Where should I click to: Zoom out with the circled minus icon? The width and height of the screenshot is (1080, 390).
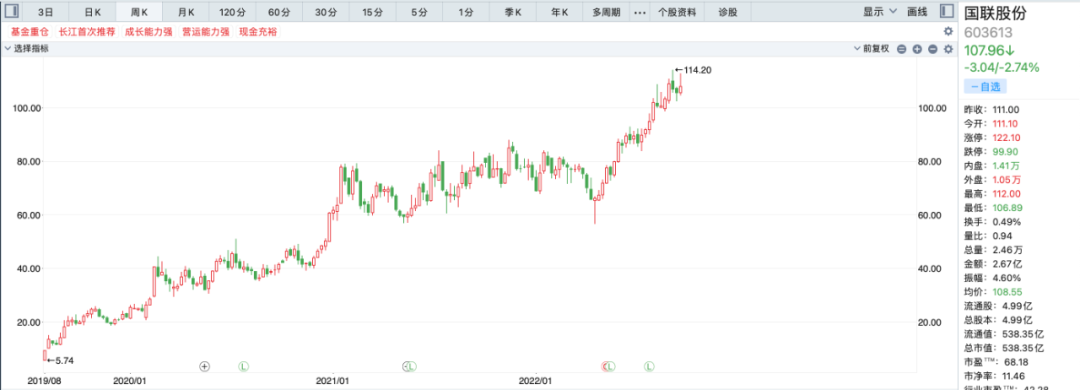tap(933, 49)
